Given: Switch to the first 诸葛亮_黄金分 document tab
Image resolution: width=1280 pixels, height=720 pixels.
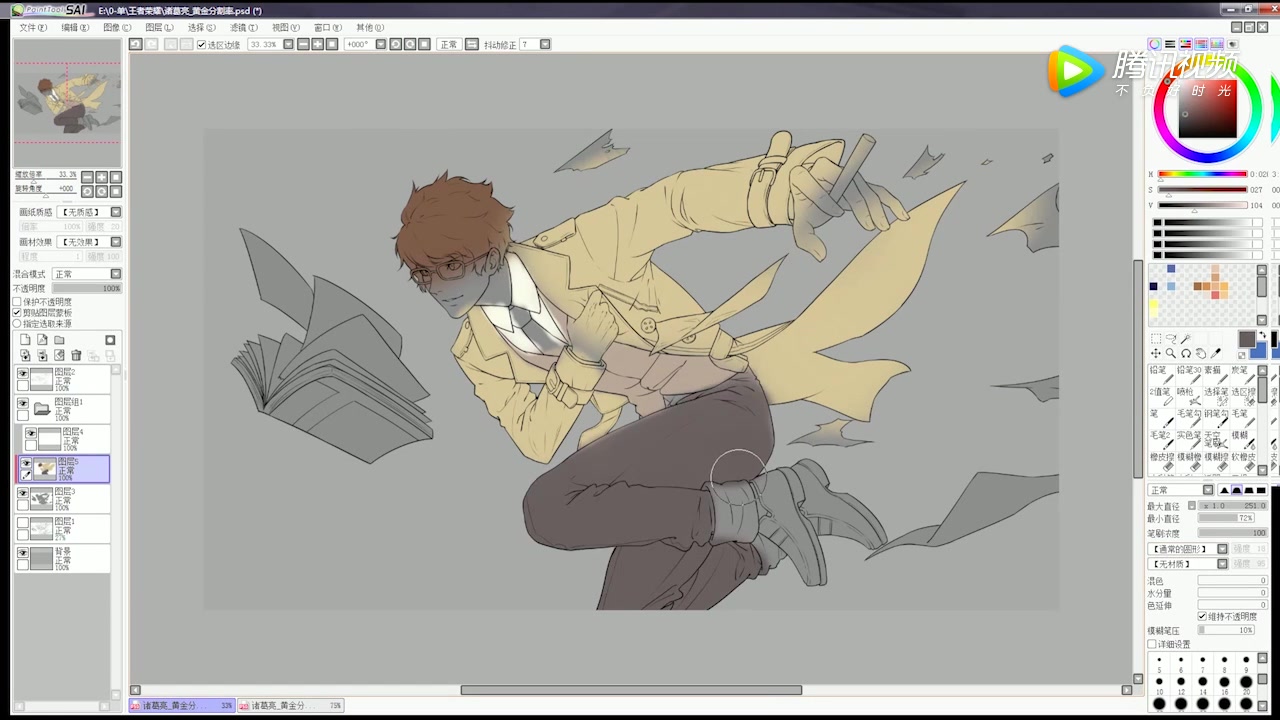Looking at the screenshot, I should [x=181, y=706].
